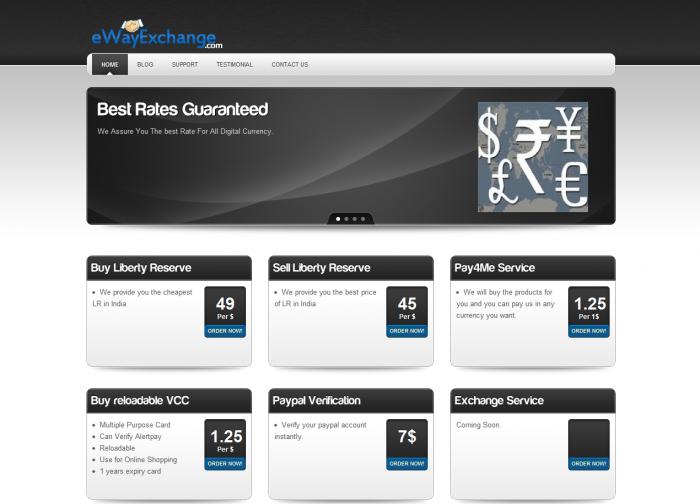Select the second slider dot

[346, 219]
